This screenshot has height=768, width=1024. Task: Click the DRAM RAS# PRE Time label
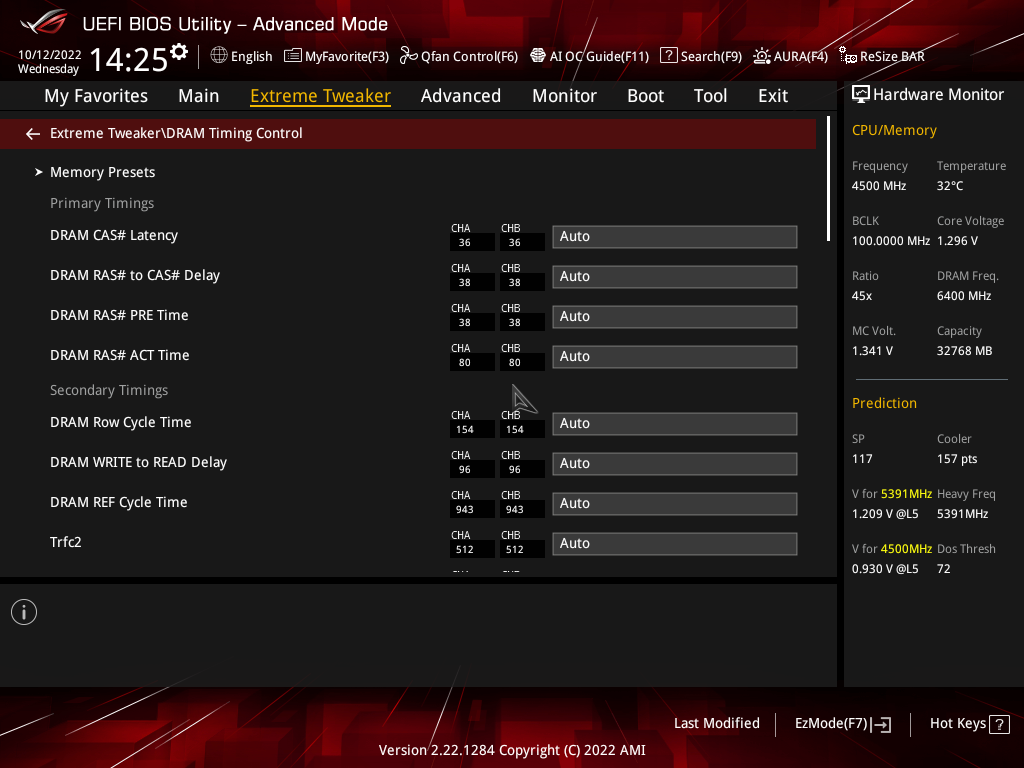119,315
